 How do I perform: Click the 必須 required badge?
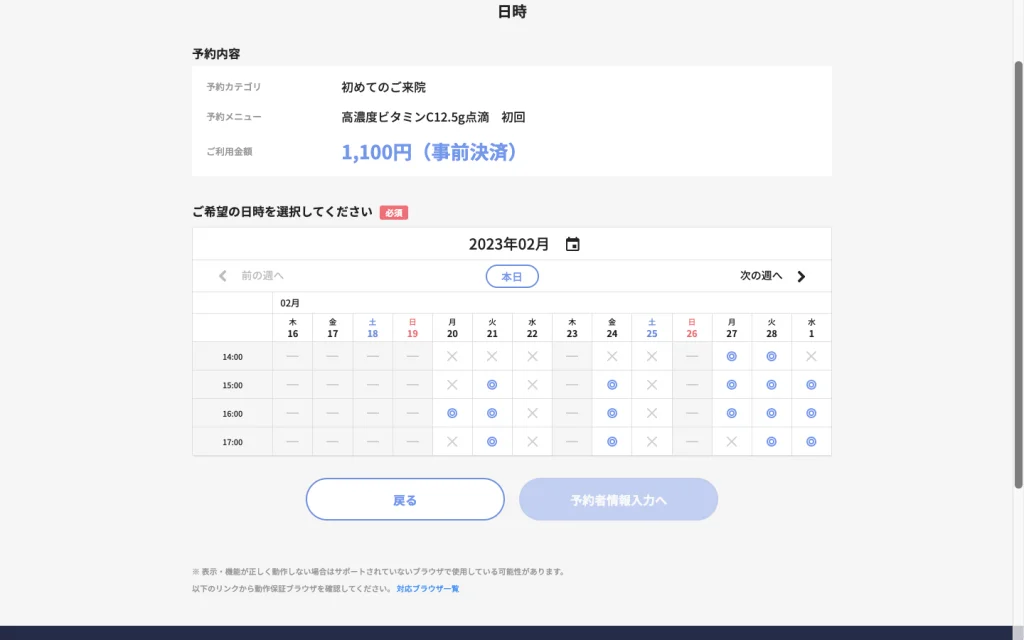(x=394, y=213)
